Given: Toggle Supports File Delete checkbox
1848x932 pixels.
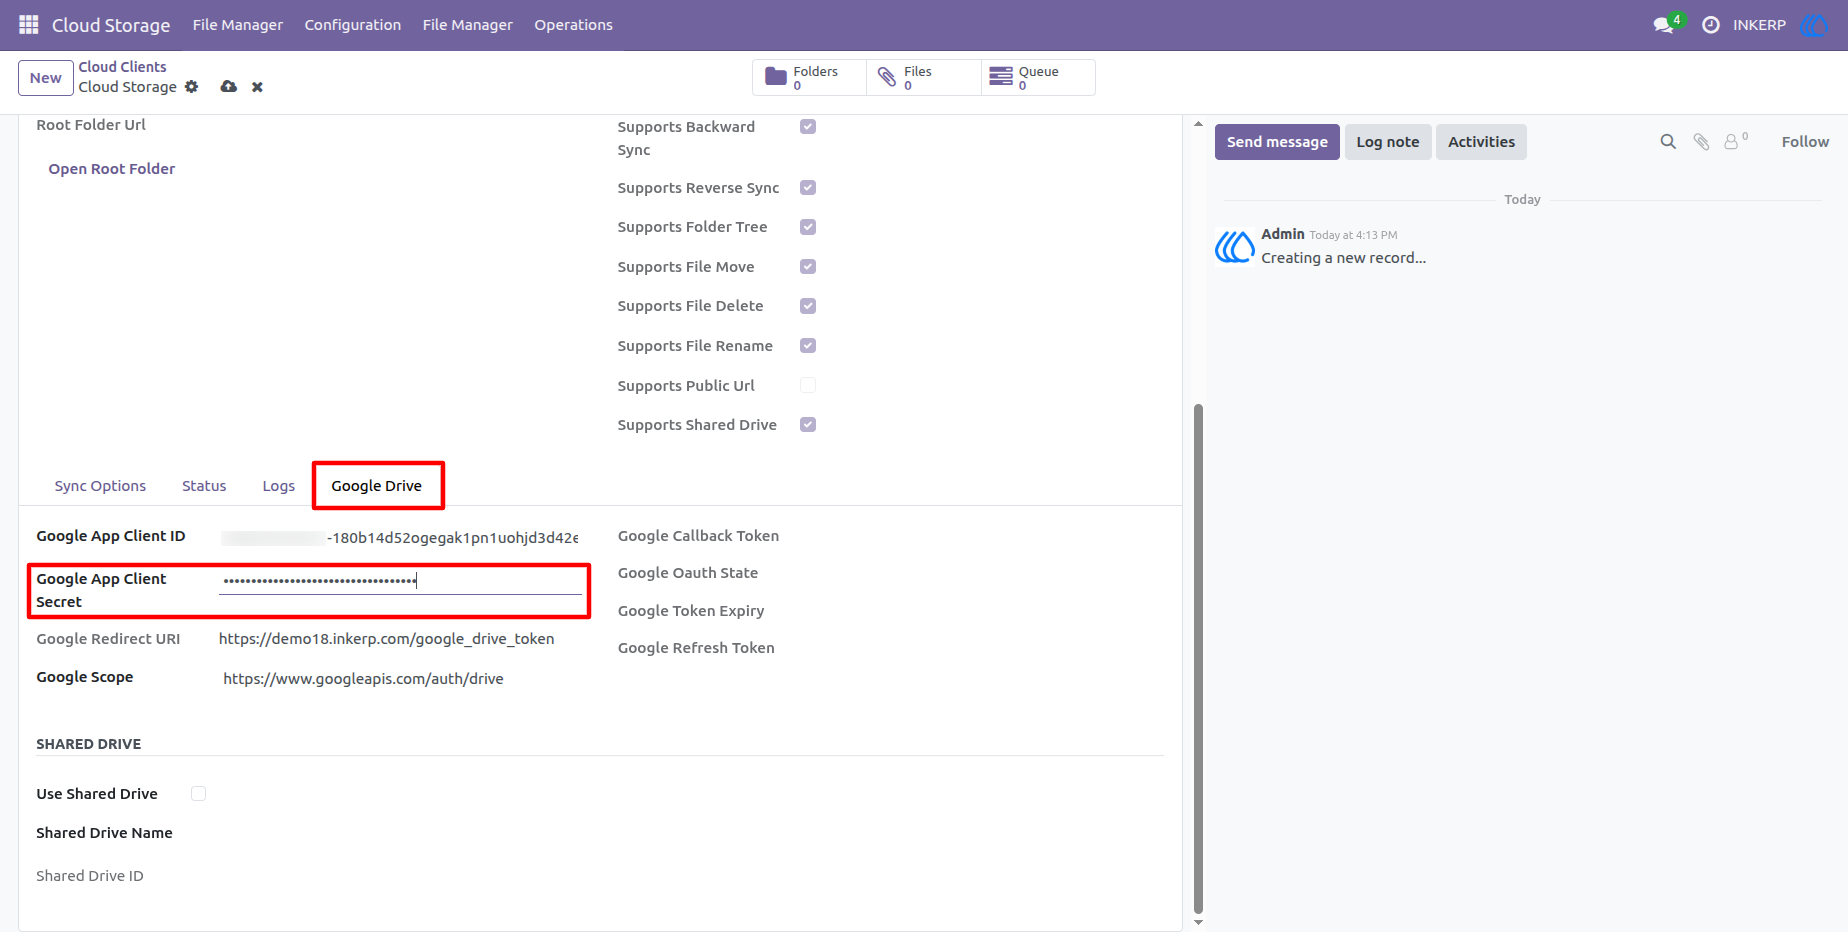Looking at the screenshot, I should [808, 306].
